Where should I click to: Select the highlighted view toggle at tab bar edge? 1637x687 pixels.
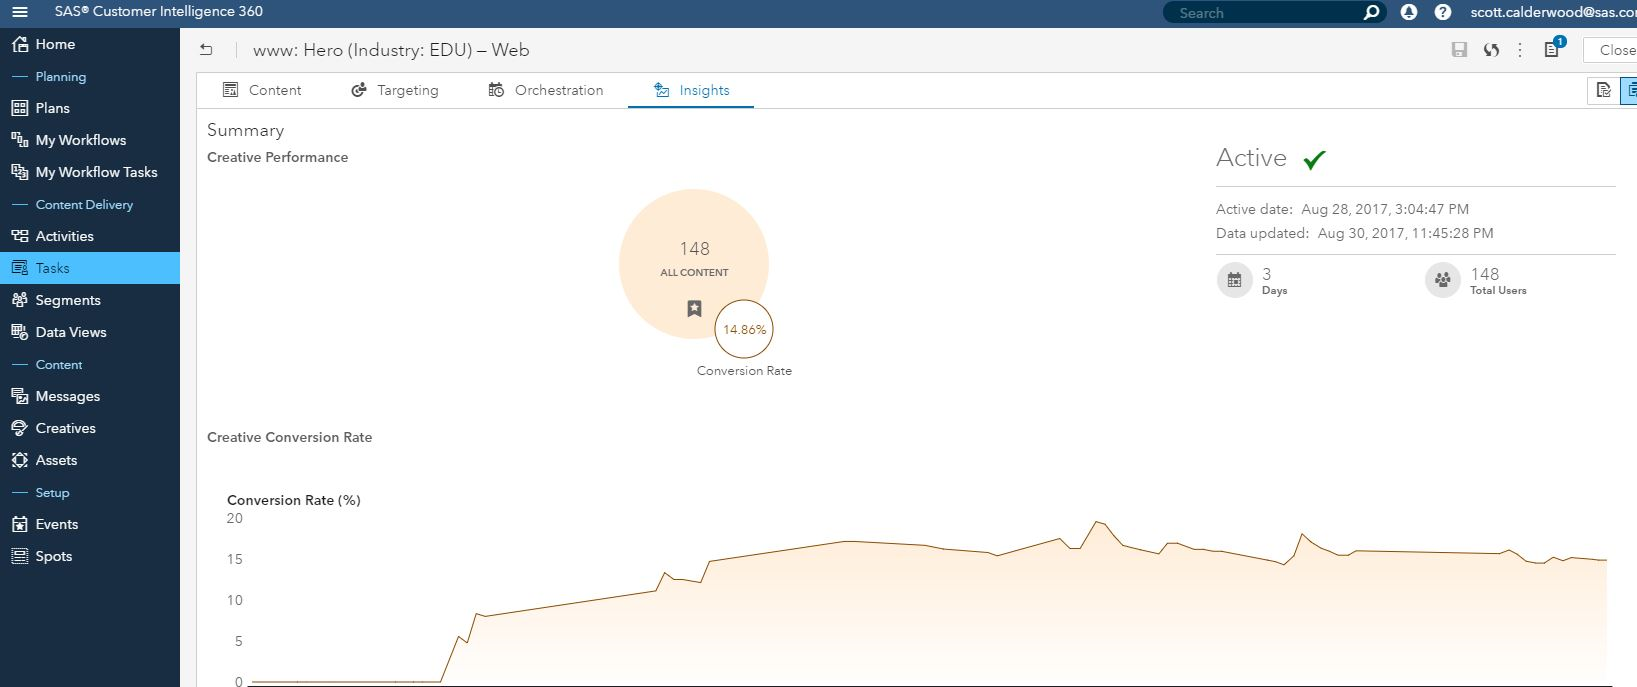[1630, 90]
